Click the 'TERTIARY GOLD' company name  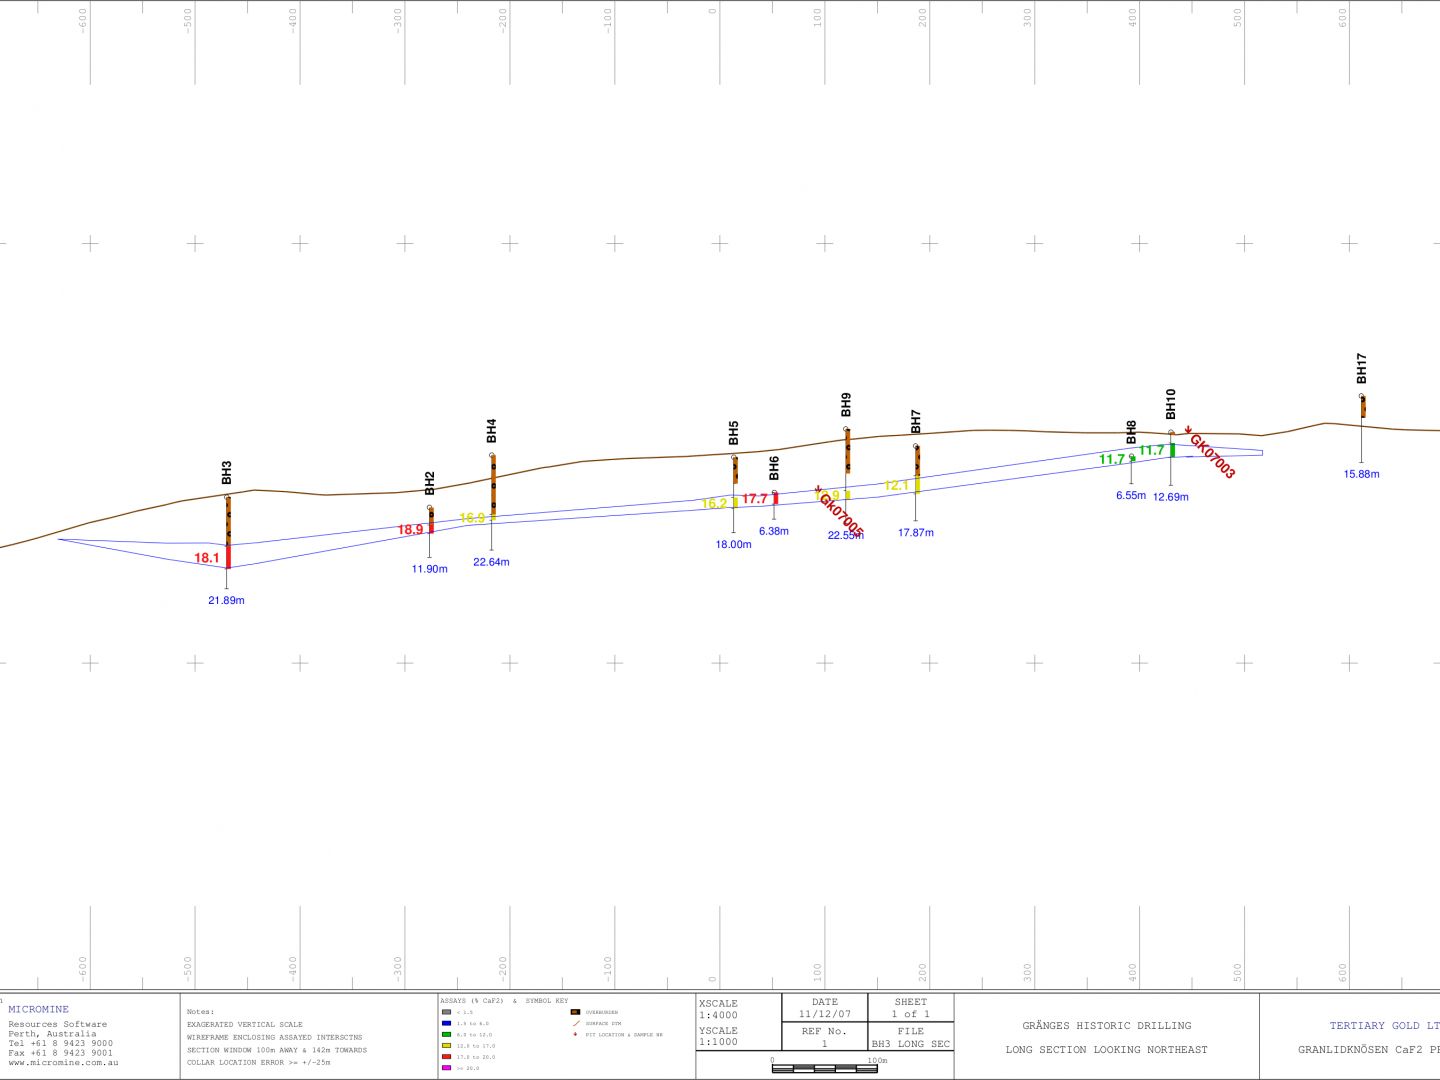click(1384, 1026)
